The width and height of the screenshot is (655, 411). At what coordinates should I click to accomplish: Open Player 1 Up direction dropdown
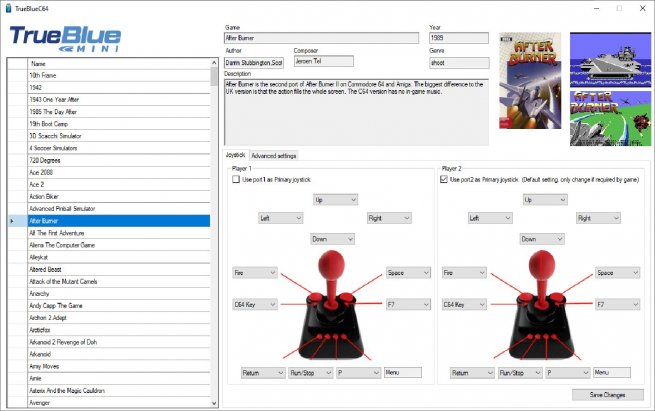[335, 200]
